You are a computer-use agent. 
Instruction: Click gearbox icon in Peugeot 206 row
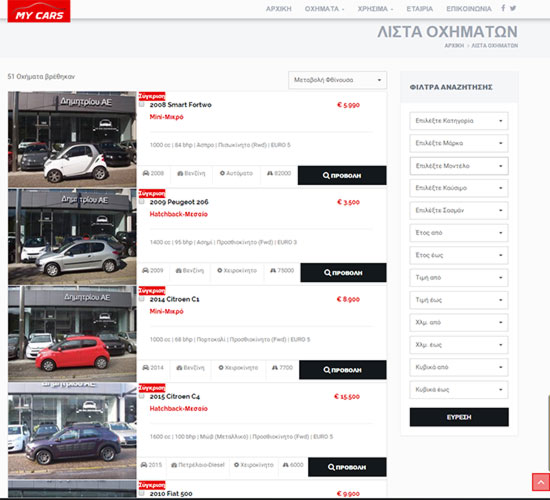coord(220,271)
